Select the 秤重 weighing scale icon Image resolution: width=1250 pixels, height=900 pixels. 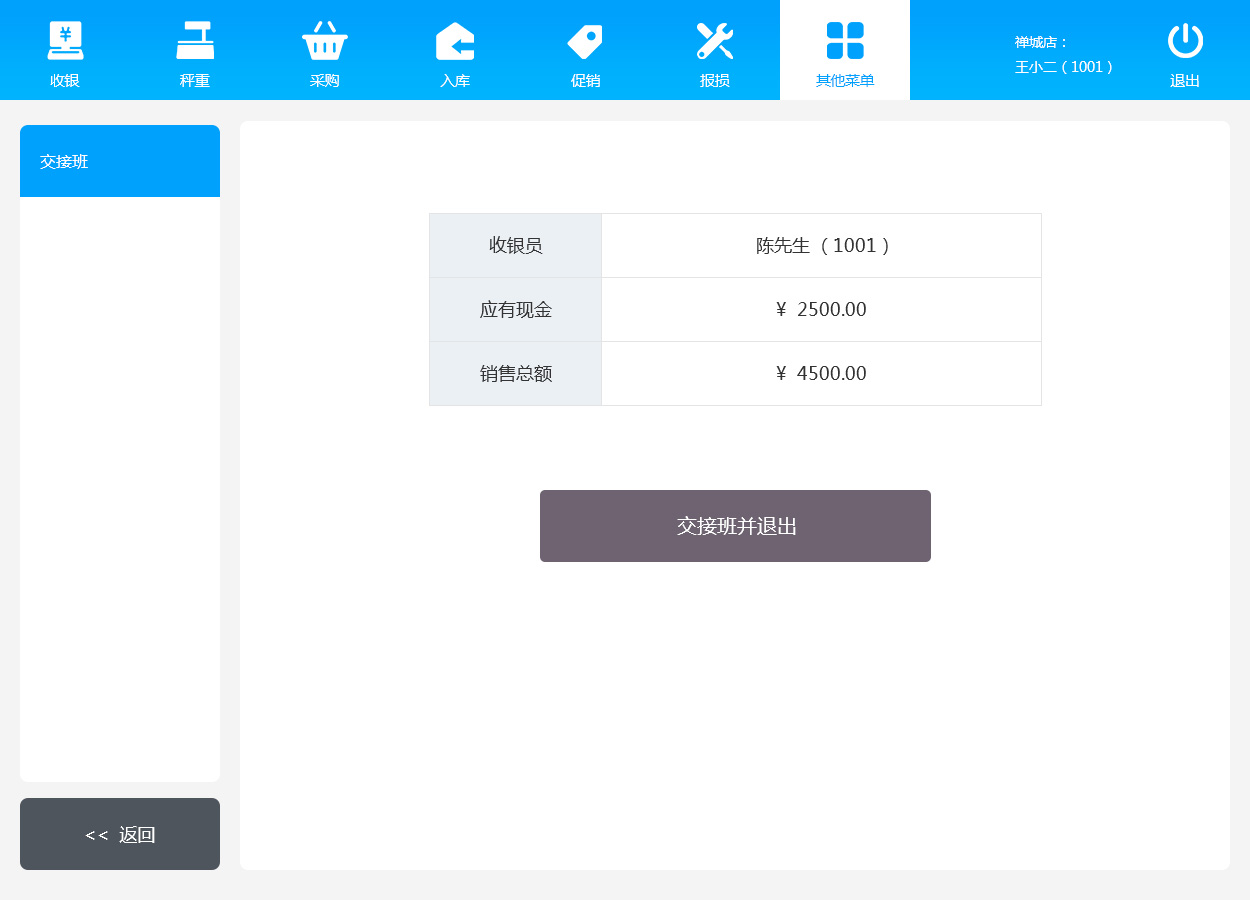(195, 42)
